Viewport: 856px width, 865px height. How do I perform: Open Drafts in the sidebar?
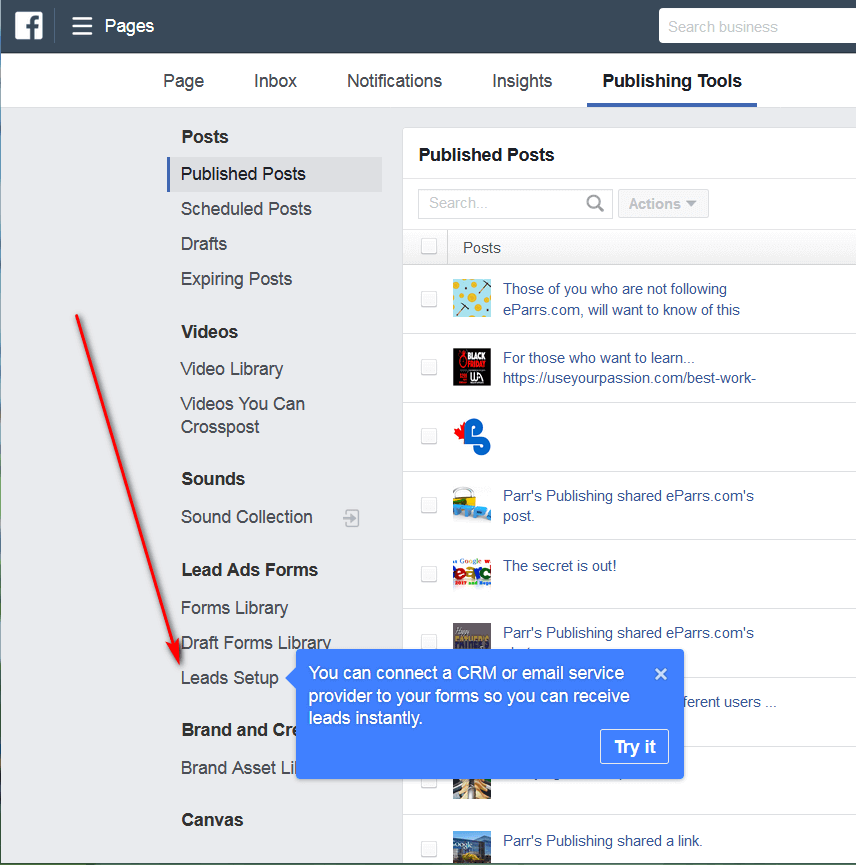tap(204, 244)
